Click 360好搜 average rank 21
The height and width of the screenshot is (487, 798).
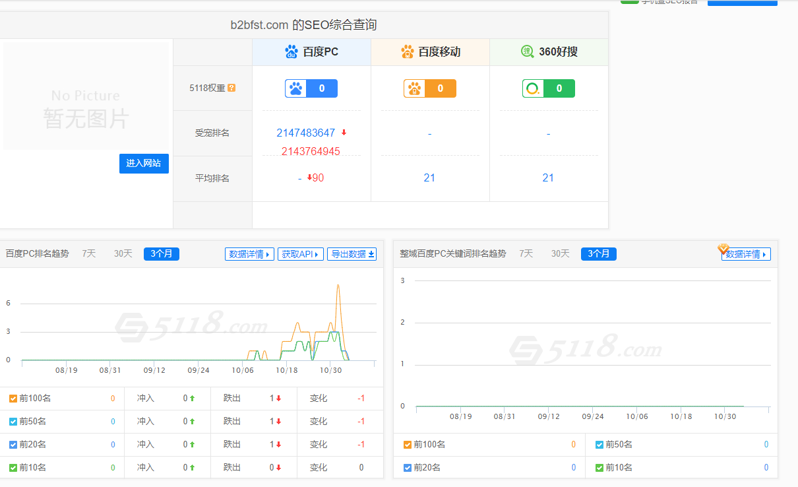pos(548,178)
